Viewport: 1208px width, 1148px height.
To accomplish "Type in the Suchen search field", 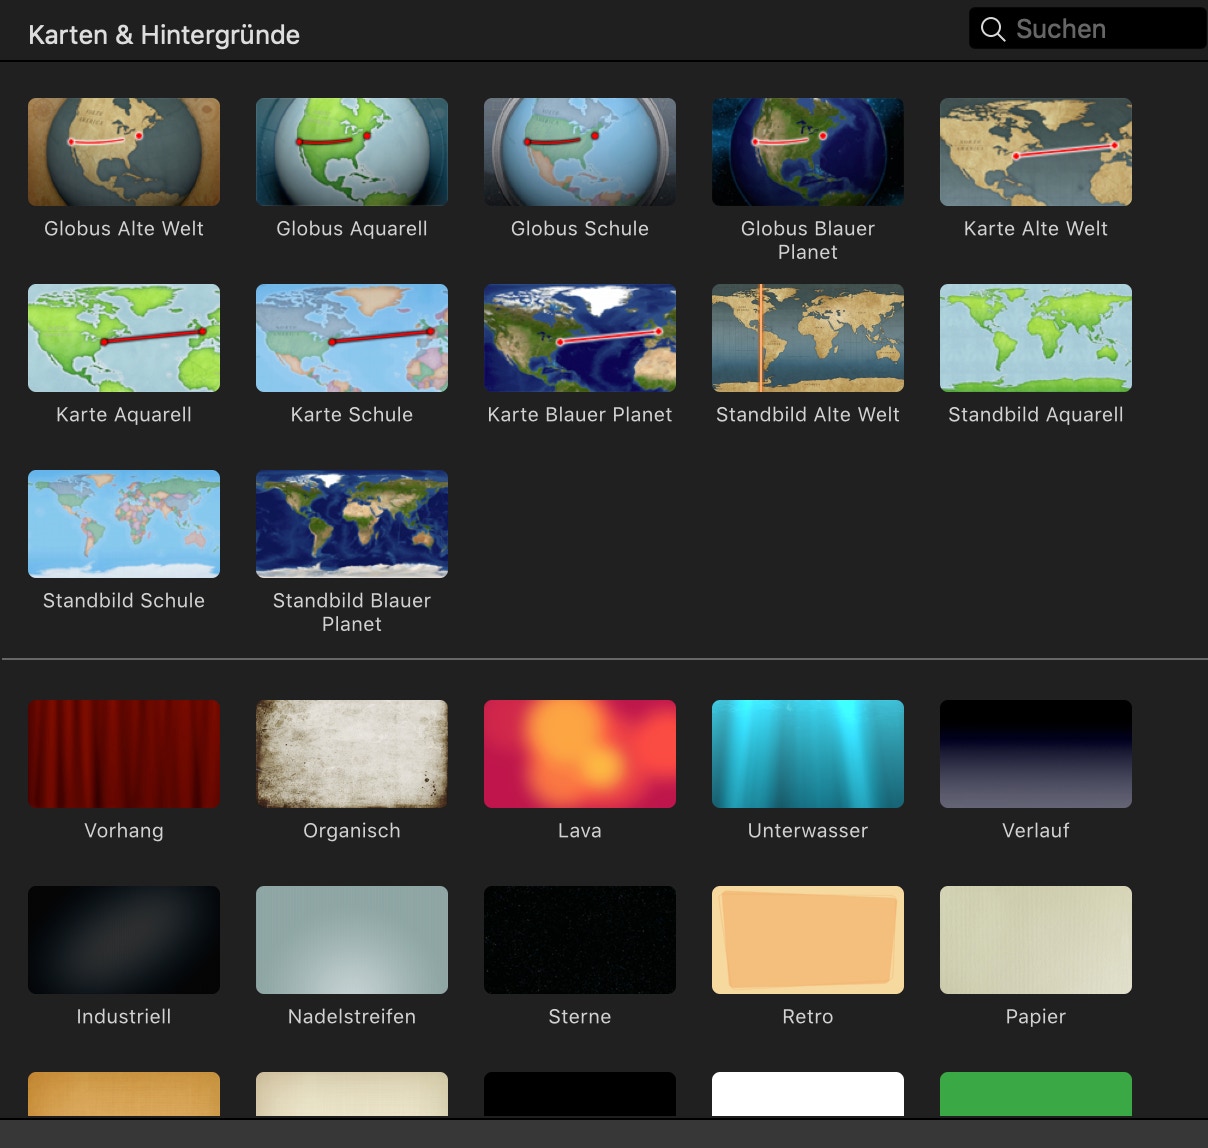I will pos(1100,29).
